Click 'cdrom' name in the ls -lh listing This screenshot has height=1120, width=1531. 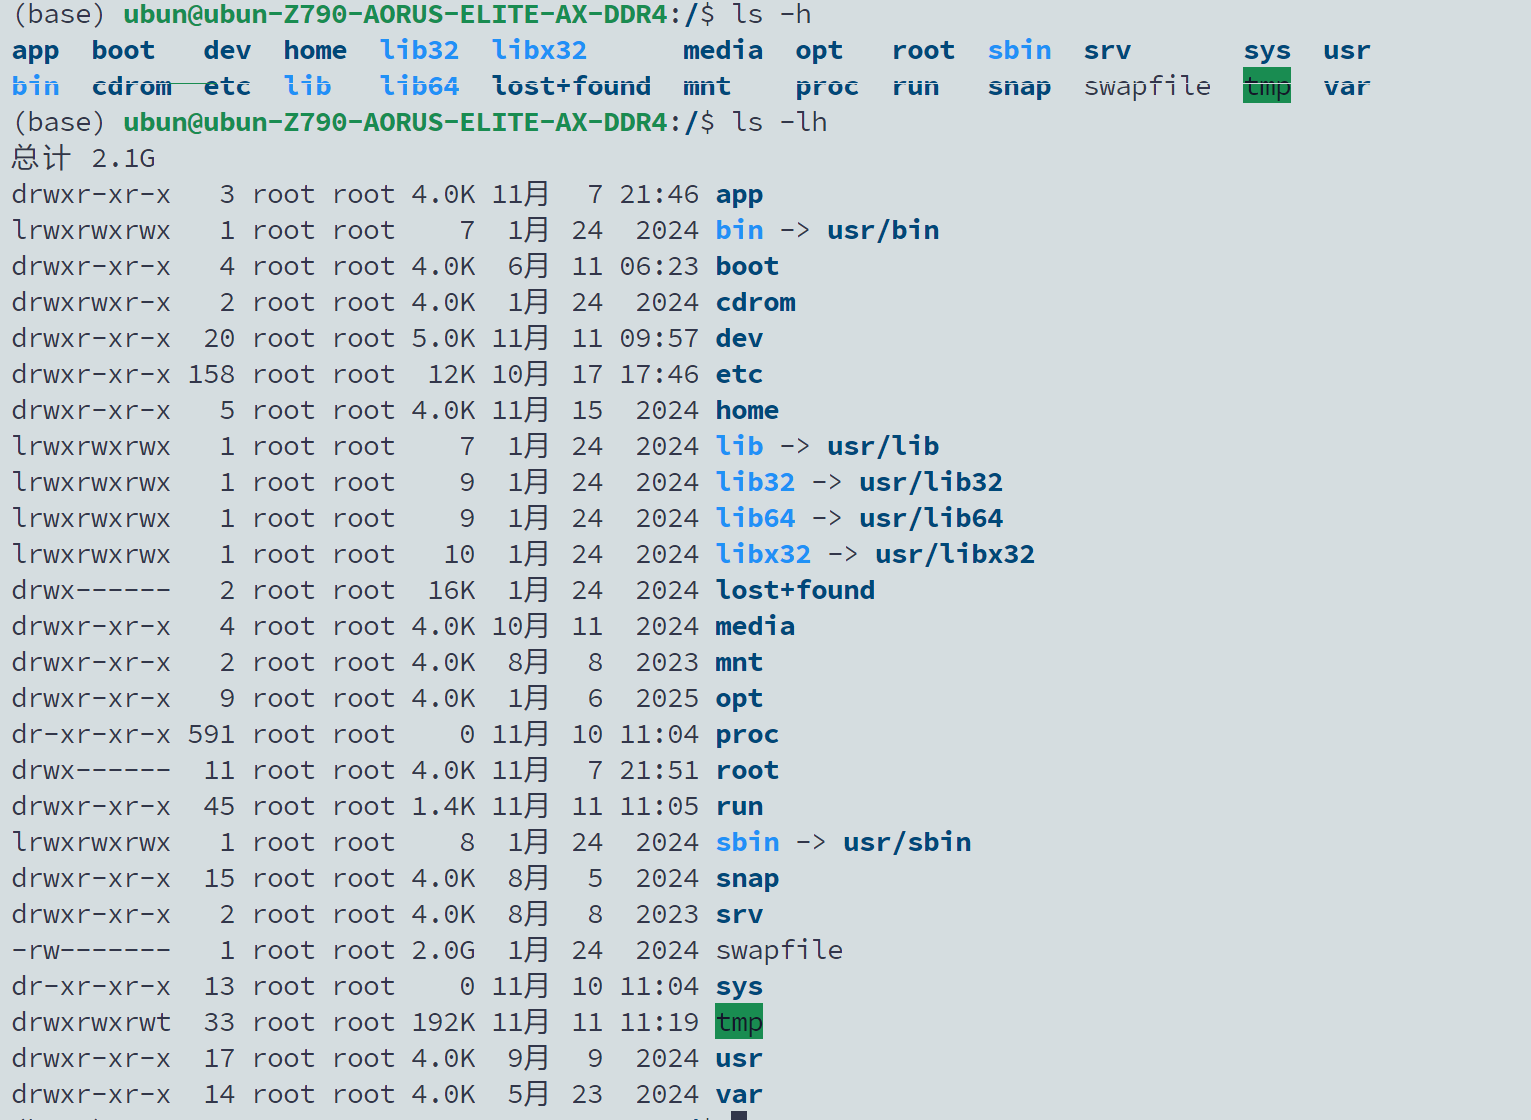pyautogui.click(x=756, y=302)
